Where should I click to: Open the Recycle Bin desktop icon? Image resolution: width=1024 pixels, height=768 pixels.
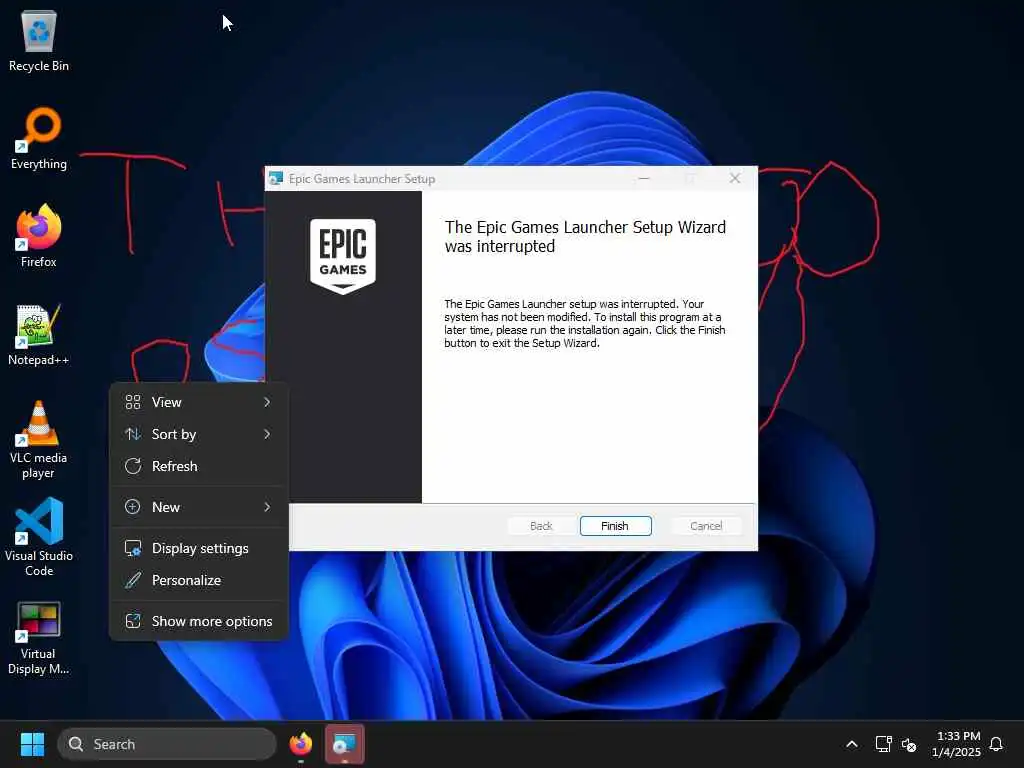click(39, 41)
